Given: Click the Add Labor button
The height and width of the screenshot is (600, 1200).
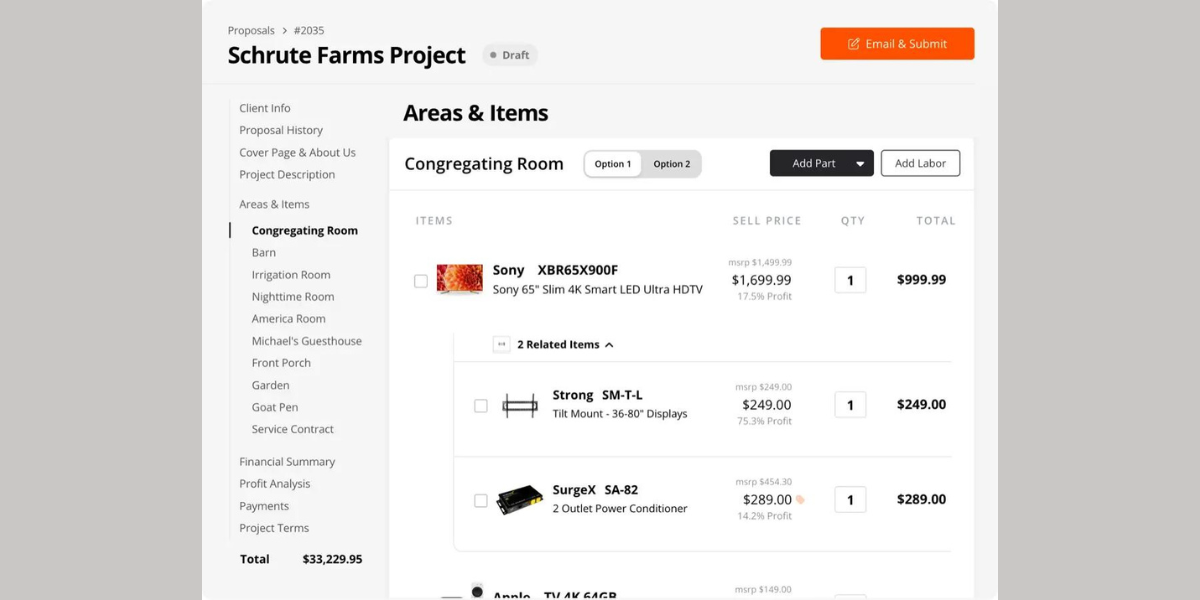Looking at the screenshot, I should click(x=920, y=163).
